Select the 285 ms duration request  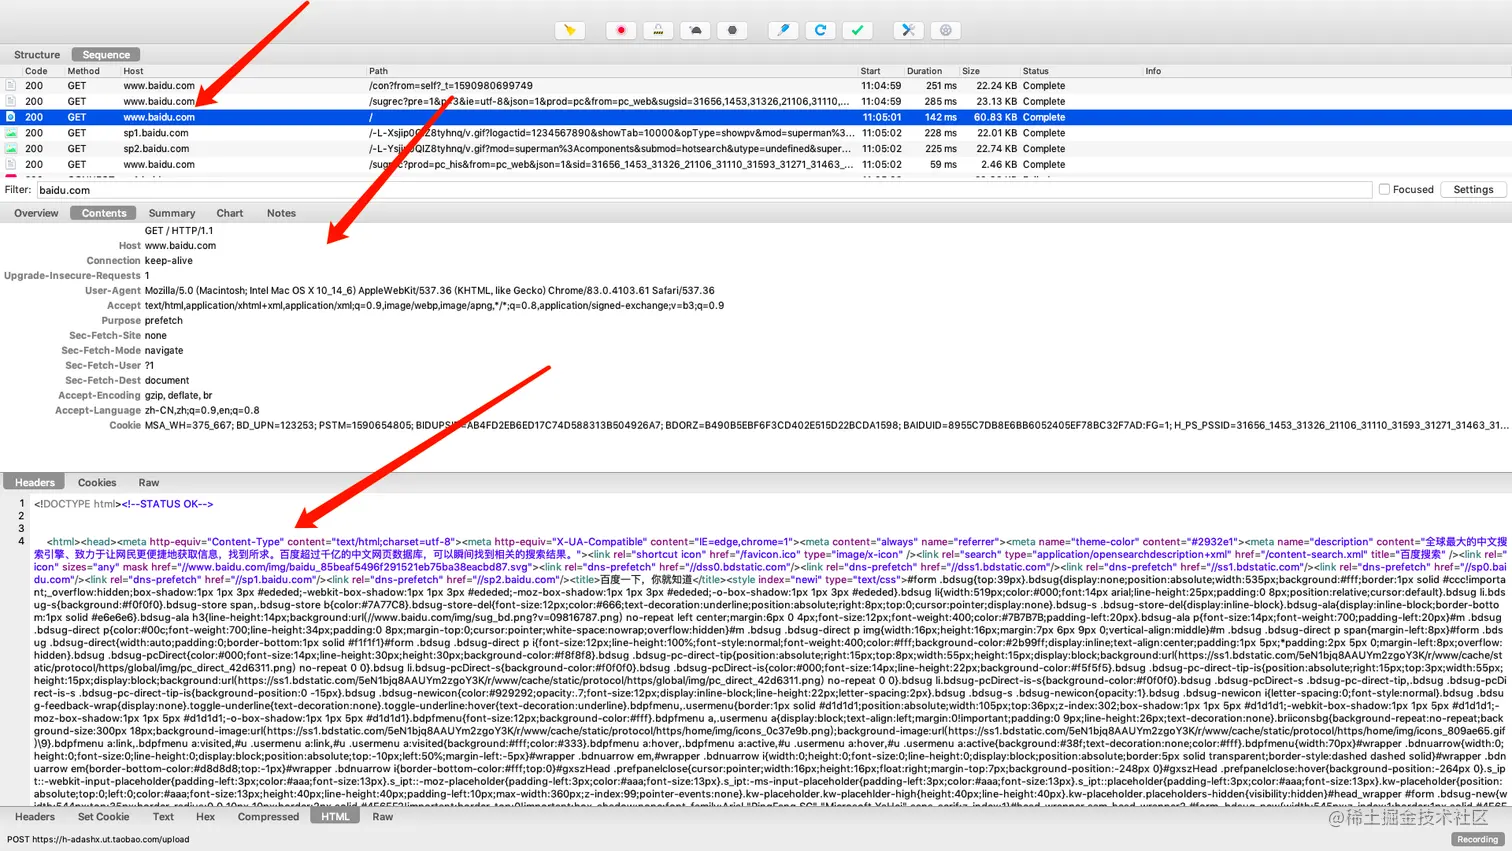click(756, 101)
